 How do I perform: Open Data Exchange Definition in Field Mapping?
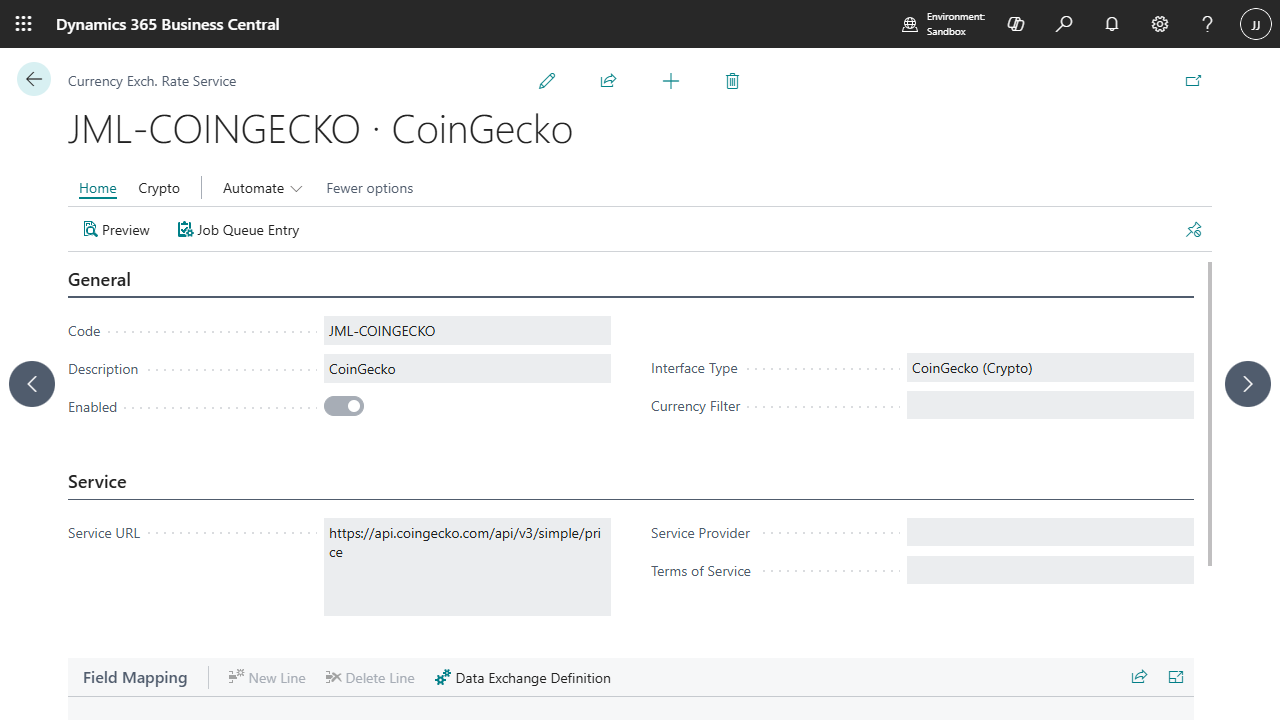(x=522, y=677)
